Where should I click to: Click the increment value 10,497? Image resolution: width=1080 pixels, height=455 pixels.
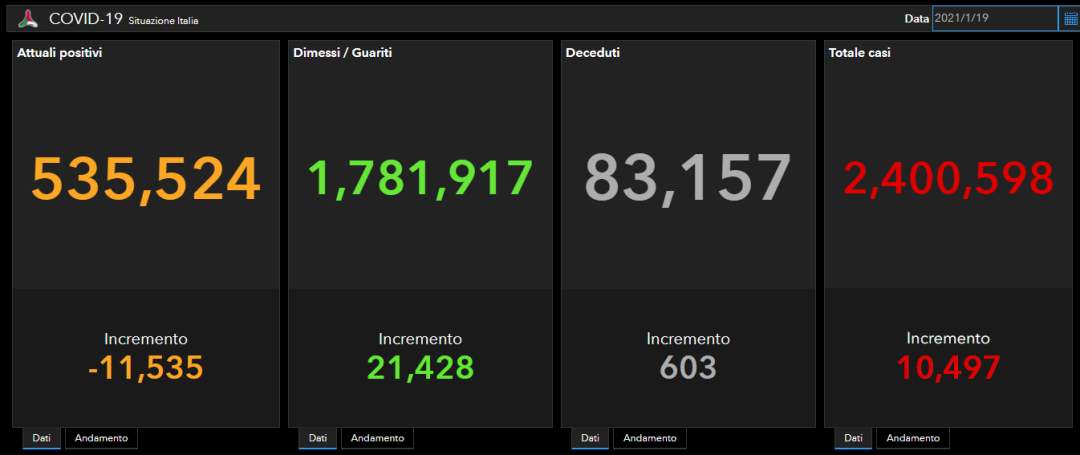coord(948,368)
